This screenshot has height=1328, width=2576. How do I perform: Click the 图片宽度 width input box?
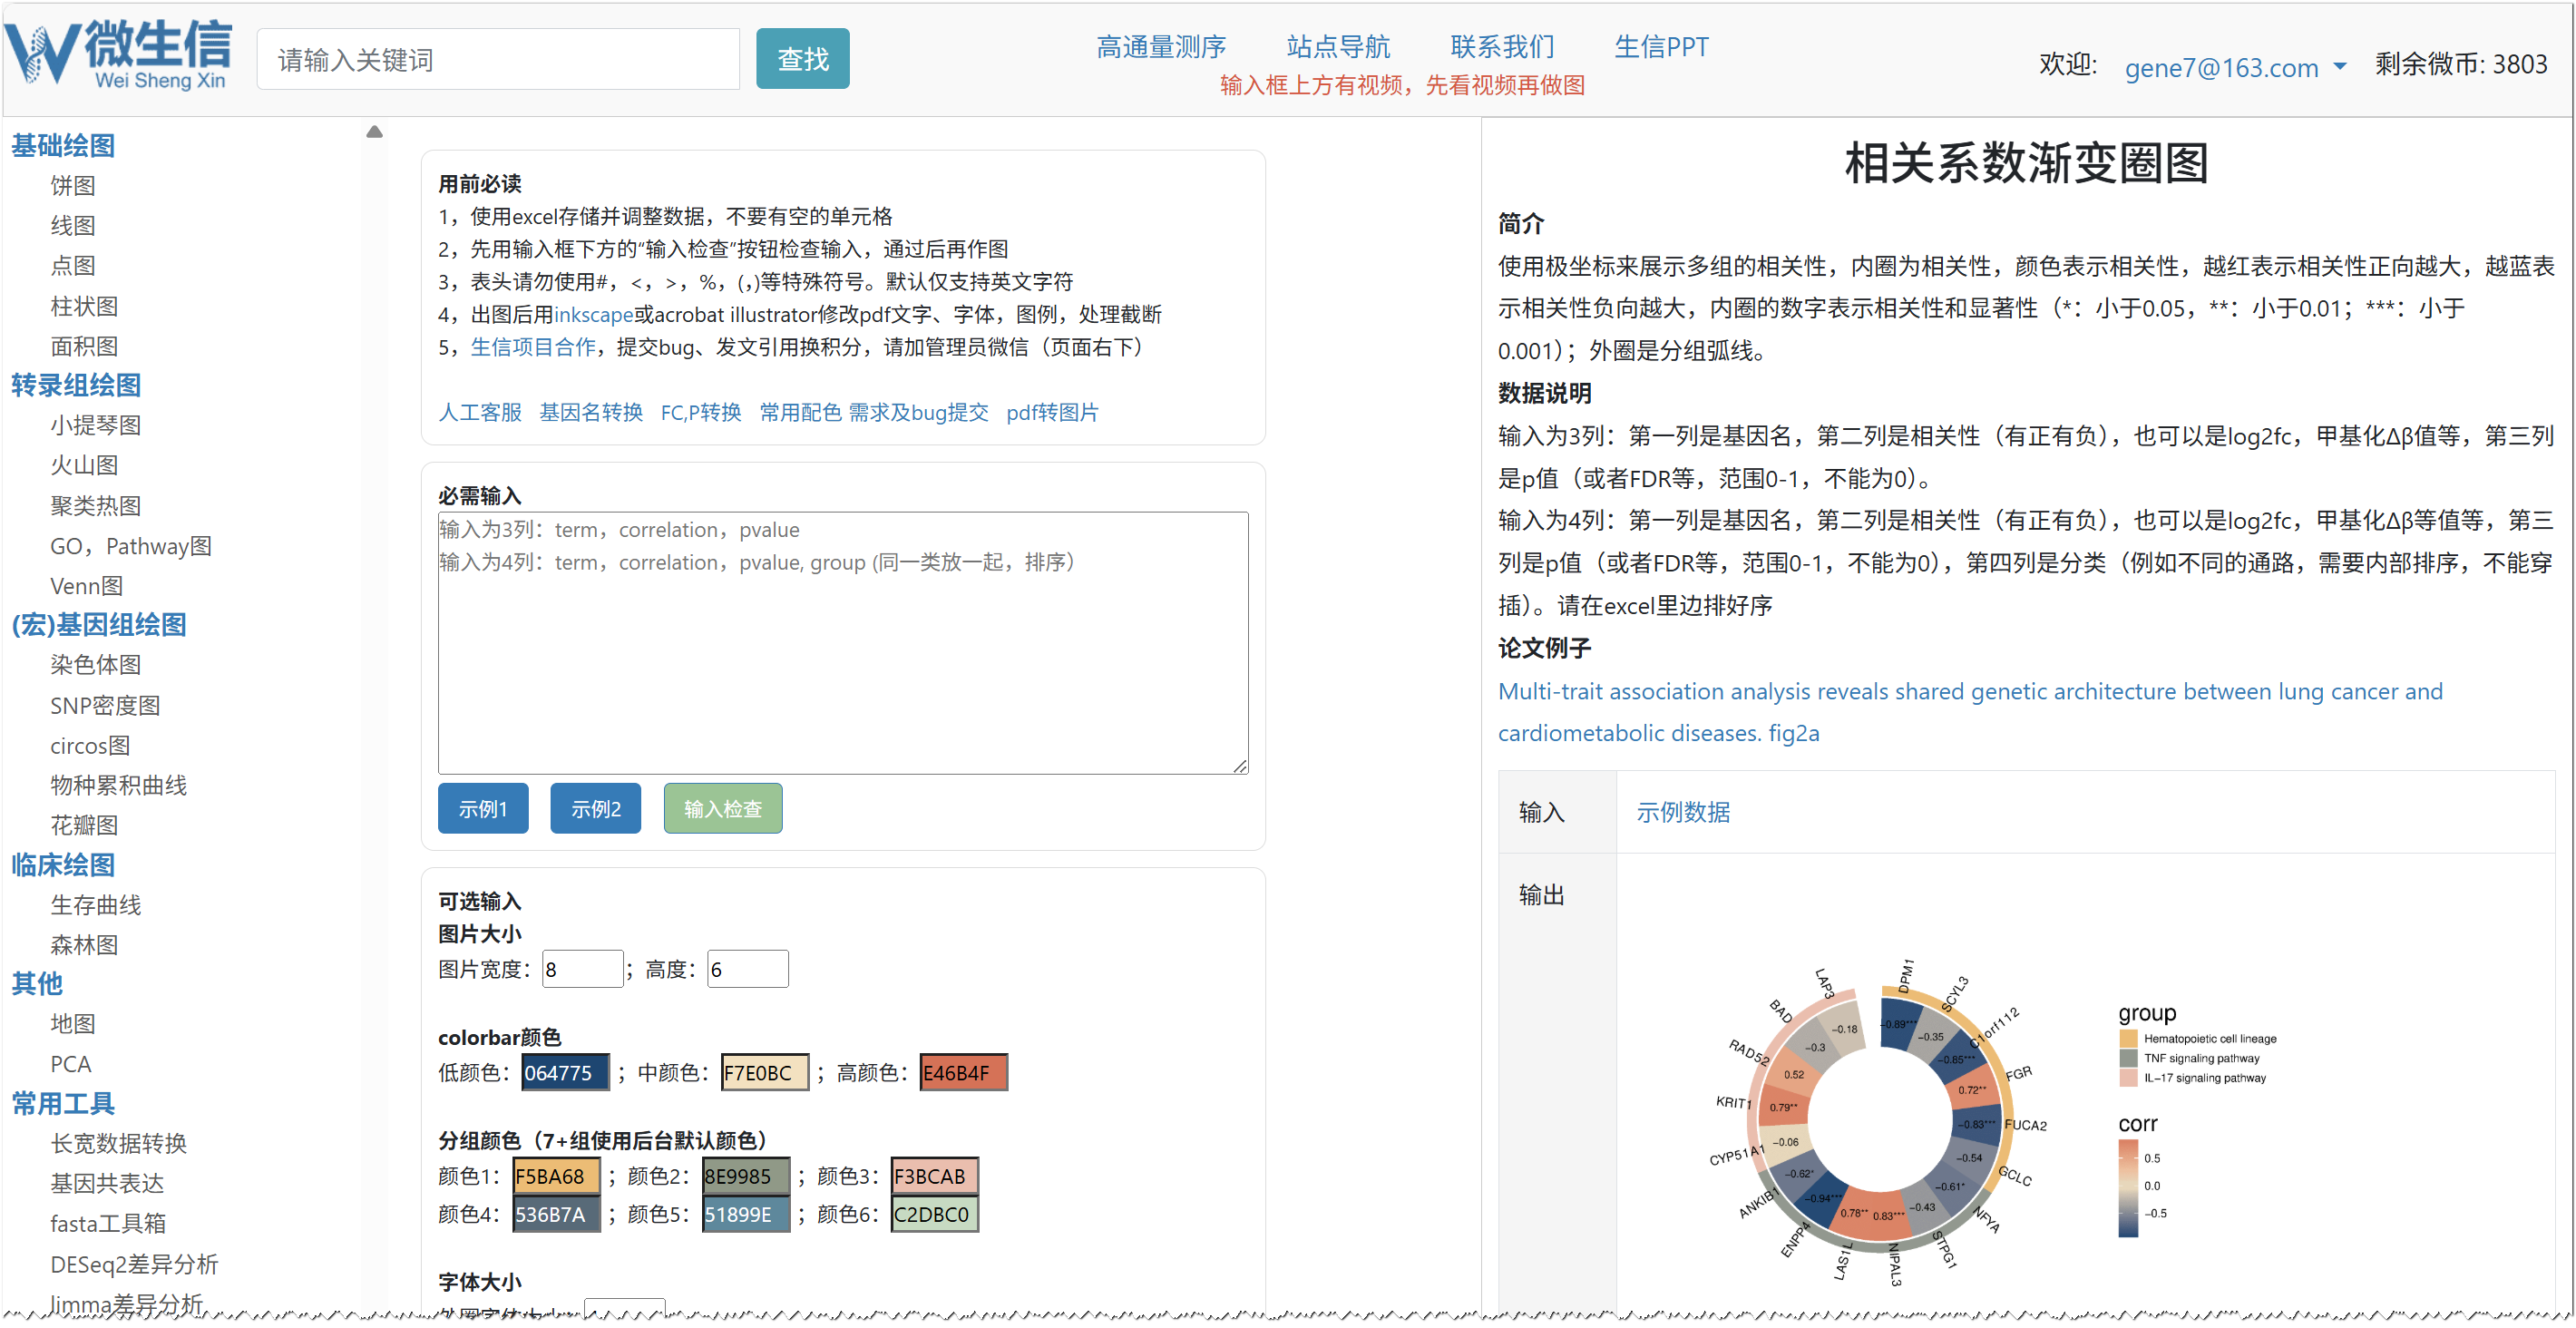click(581, 969)
